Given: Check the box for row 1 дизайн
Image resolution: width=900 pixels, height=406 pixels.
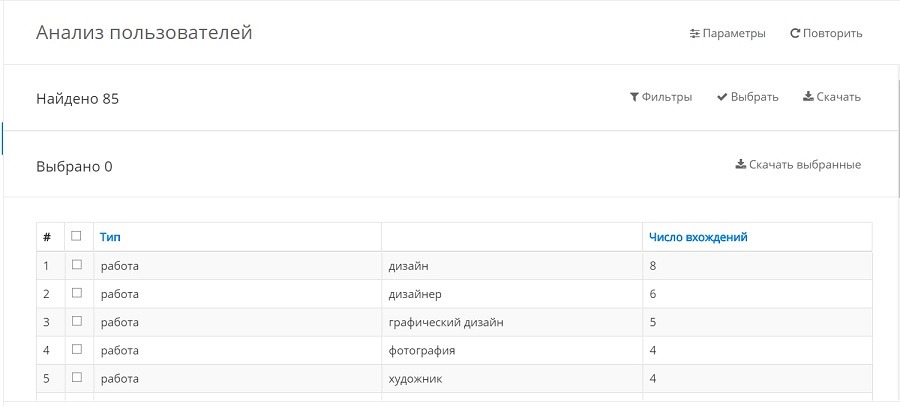Looking at the screenshot, I should click(x=77, y=265).
